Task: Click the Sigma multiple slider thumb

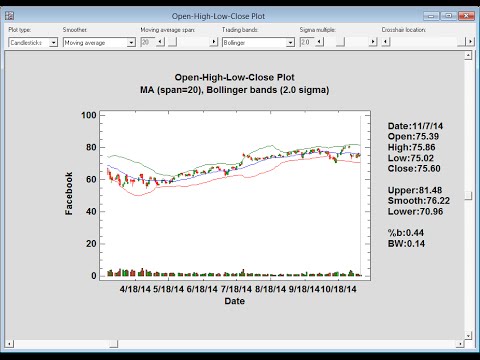Action: pyautogui.click(x=340, y=42)
